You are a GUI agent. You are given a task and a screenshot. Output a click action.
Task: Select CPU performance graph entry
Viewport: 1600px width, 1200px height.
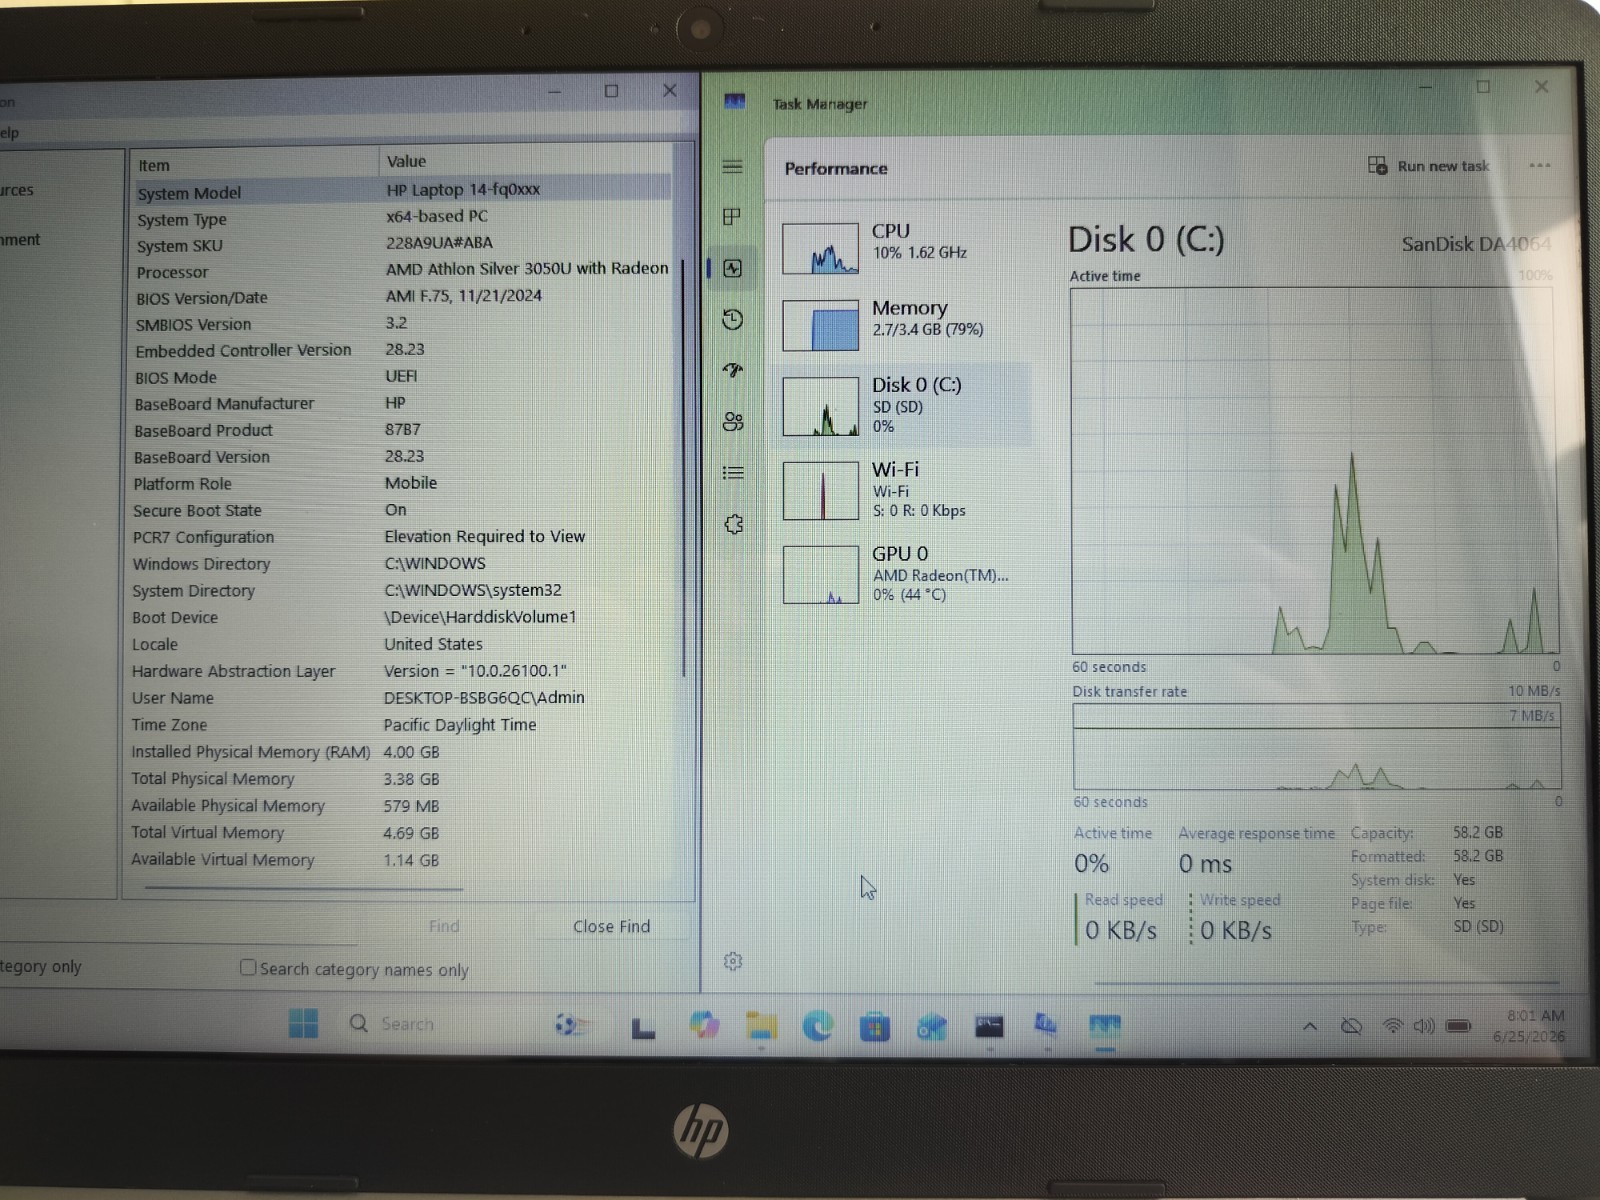pyautogui.click(x=904, y=248)
